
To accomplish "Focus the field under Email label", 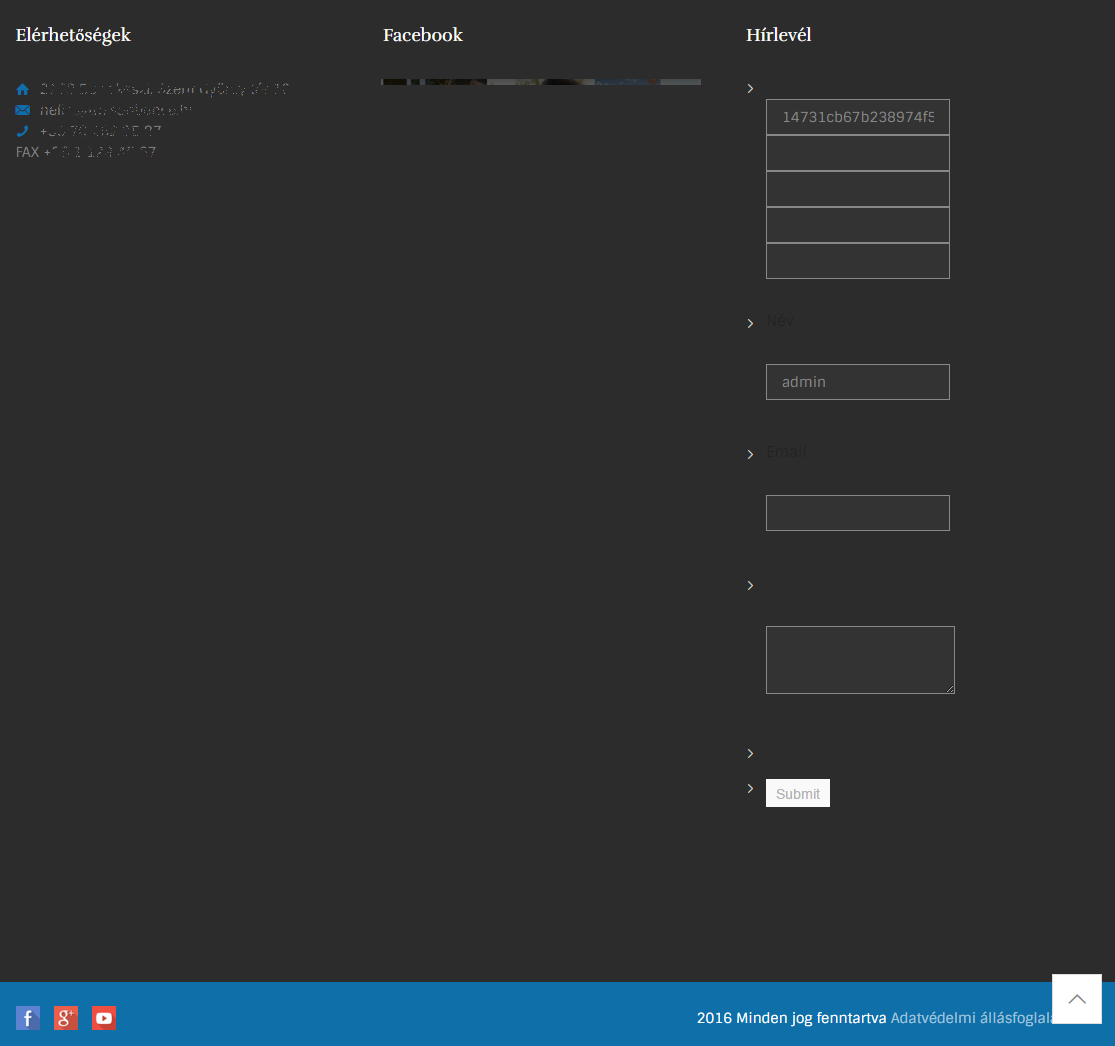I will (858, 513).
